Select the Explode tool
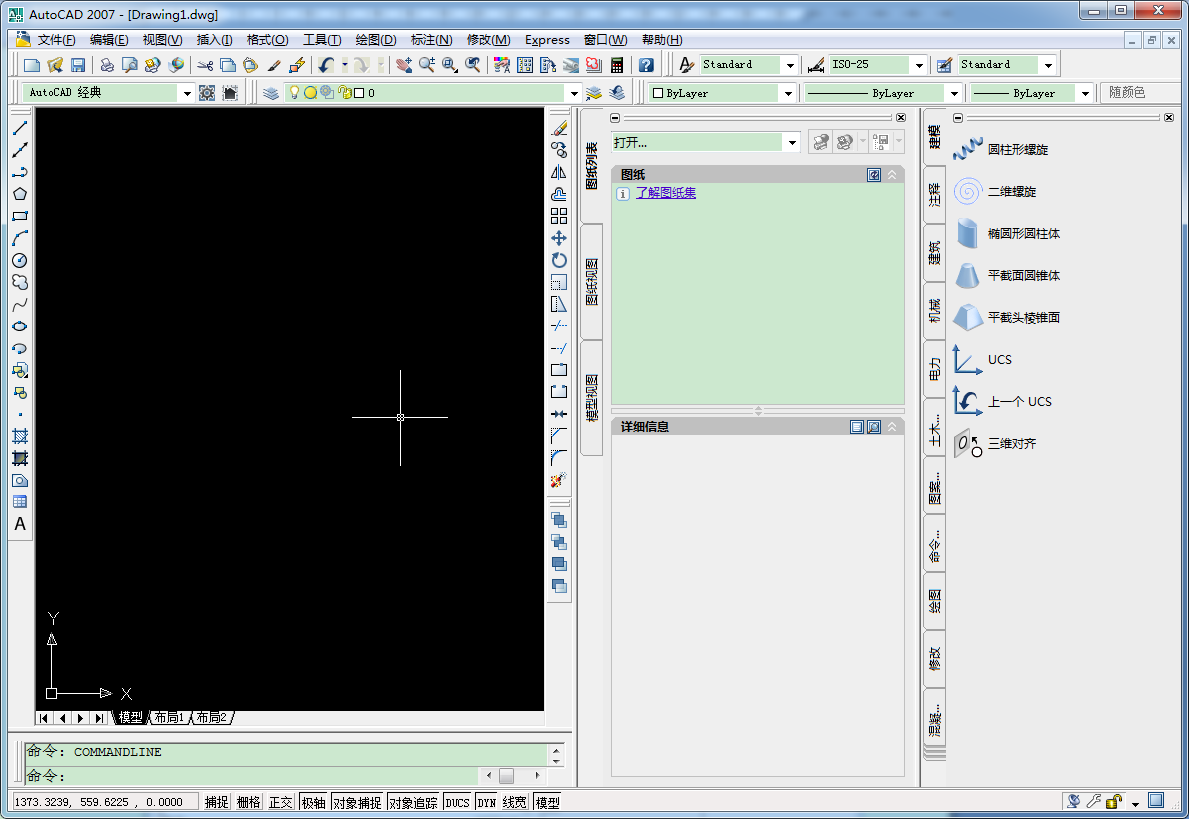Screen dimensions: 1189x819 pyautogui.click(x=559, y=480)
